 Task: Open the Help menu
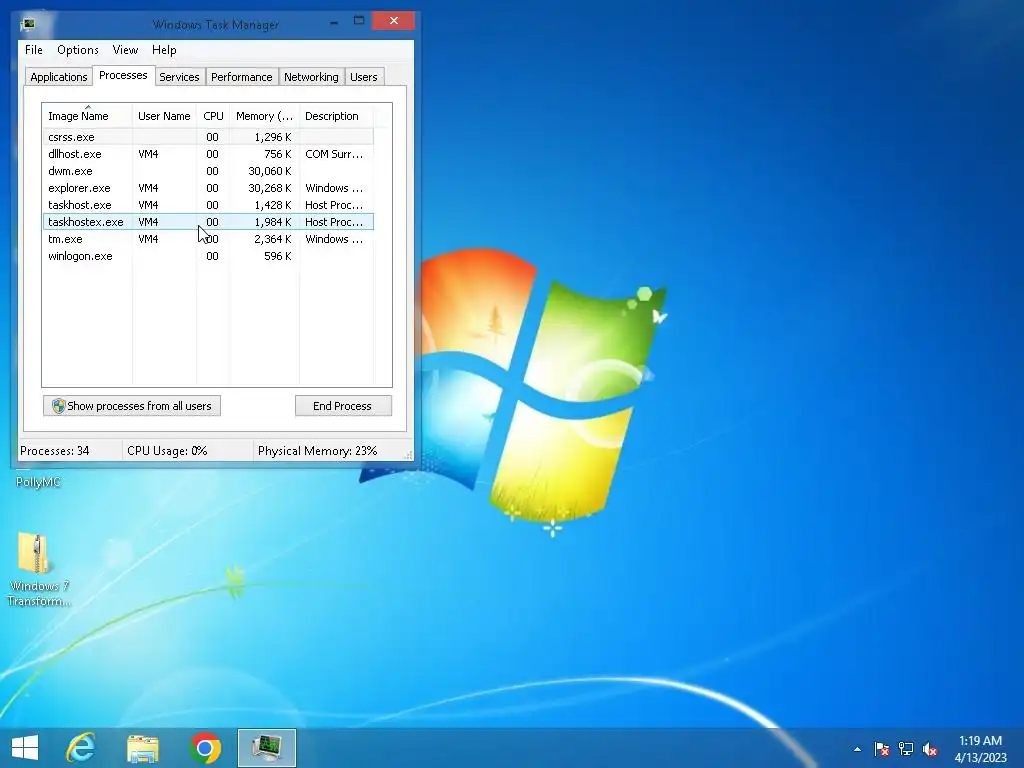pos(164,50)
